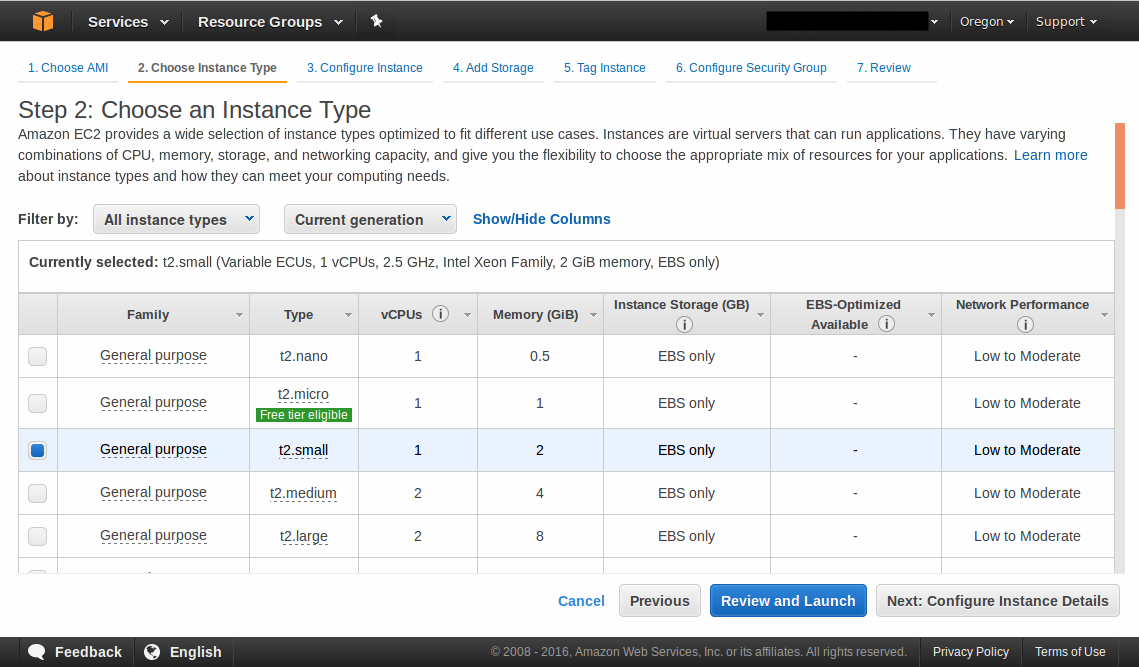Click the EBS-Optimized Available info icon

click(886, 324)
